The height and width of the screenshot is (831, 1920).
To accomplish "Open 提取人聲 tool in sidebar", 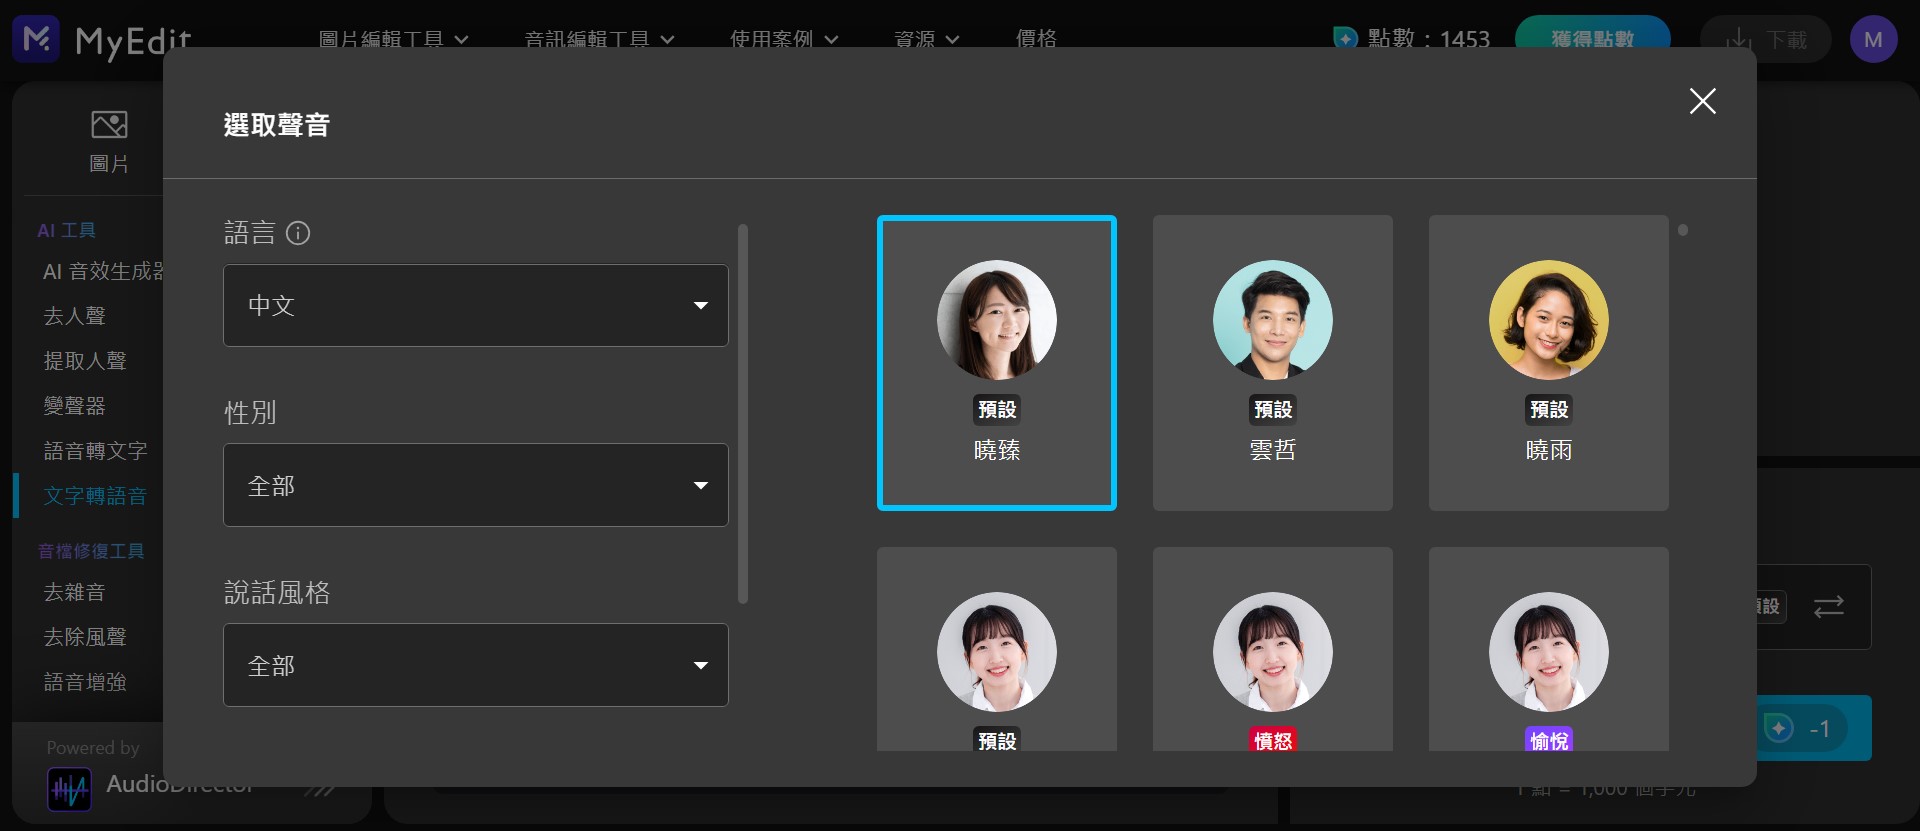I will pos(85,361).
